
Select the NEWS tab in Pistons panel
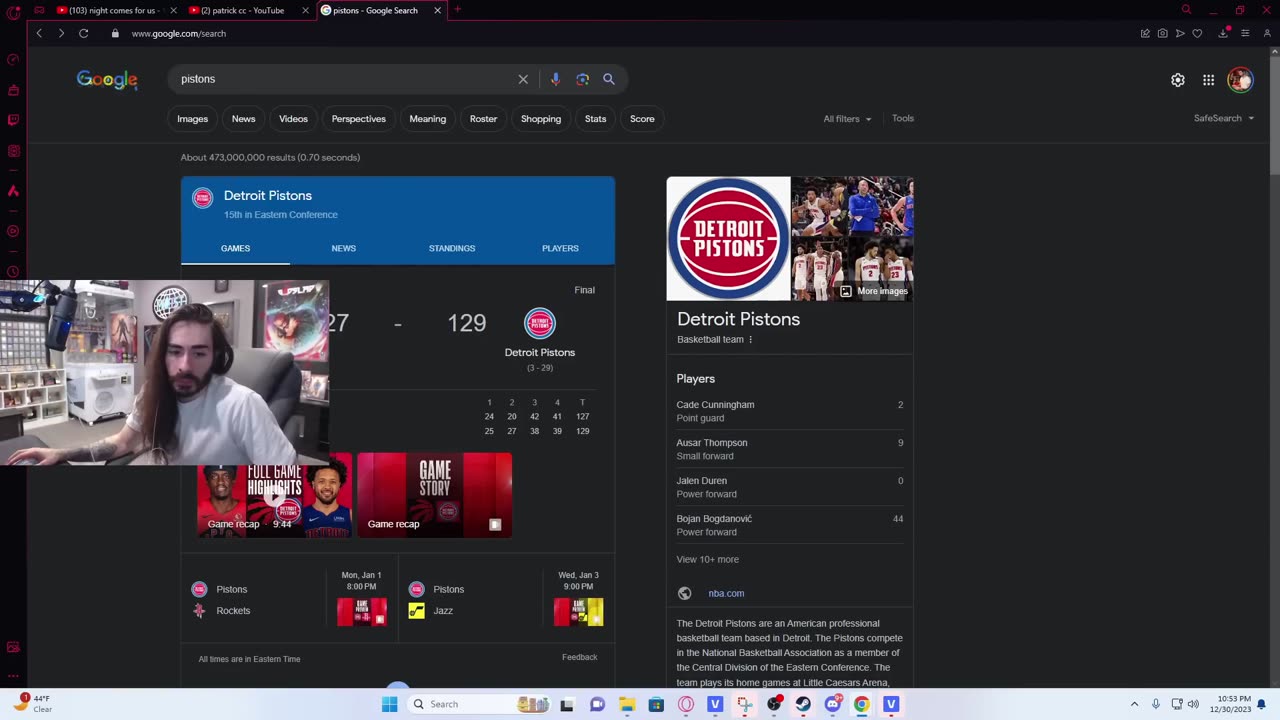click(x=344, y=248)
